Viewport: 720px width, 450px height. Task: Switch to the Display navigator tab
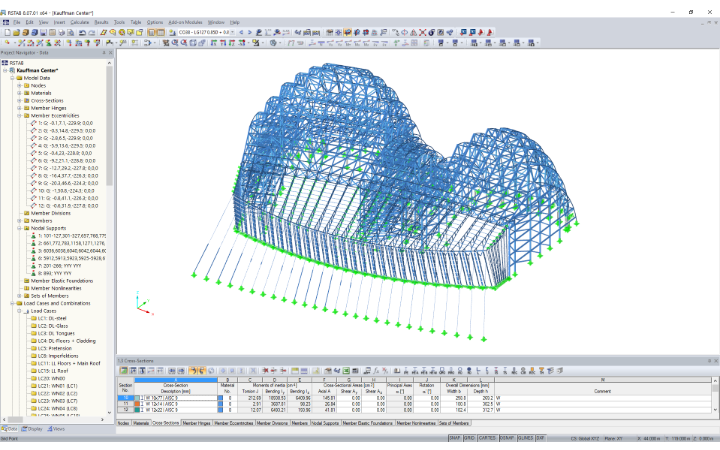click(33, 429)
